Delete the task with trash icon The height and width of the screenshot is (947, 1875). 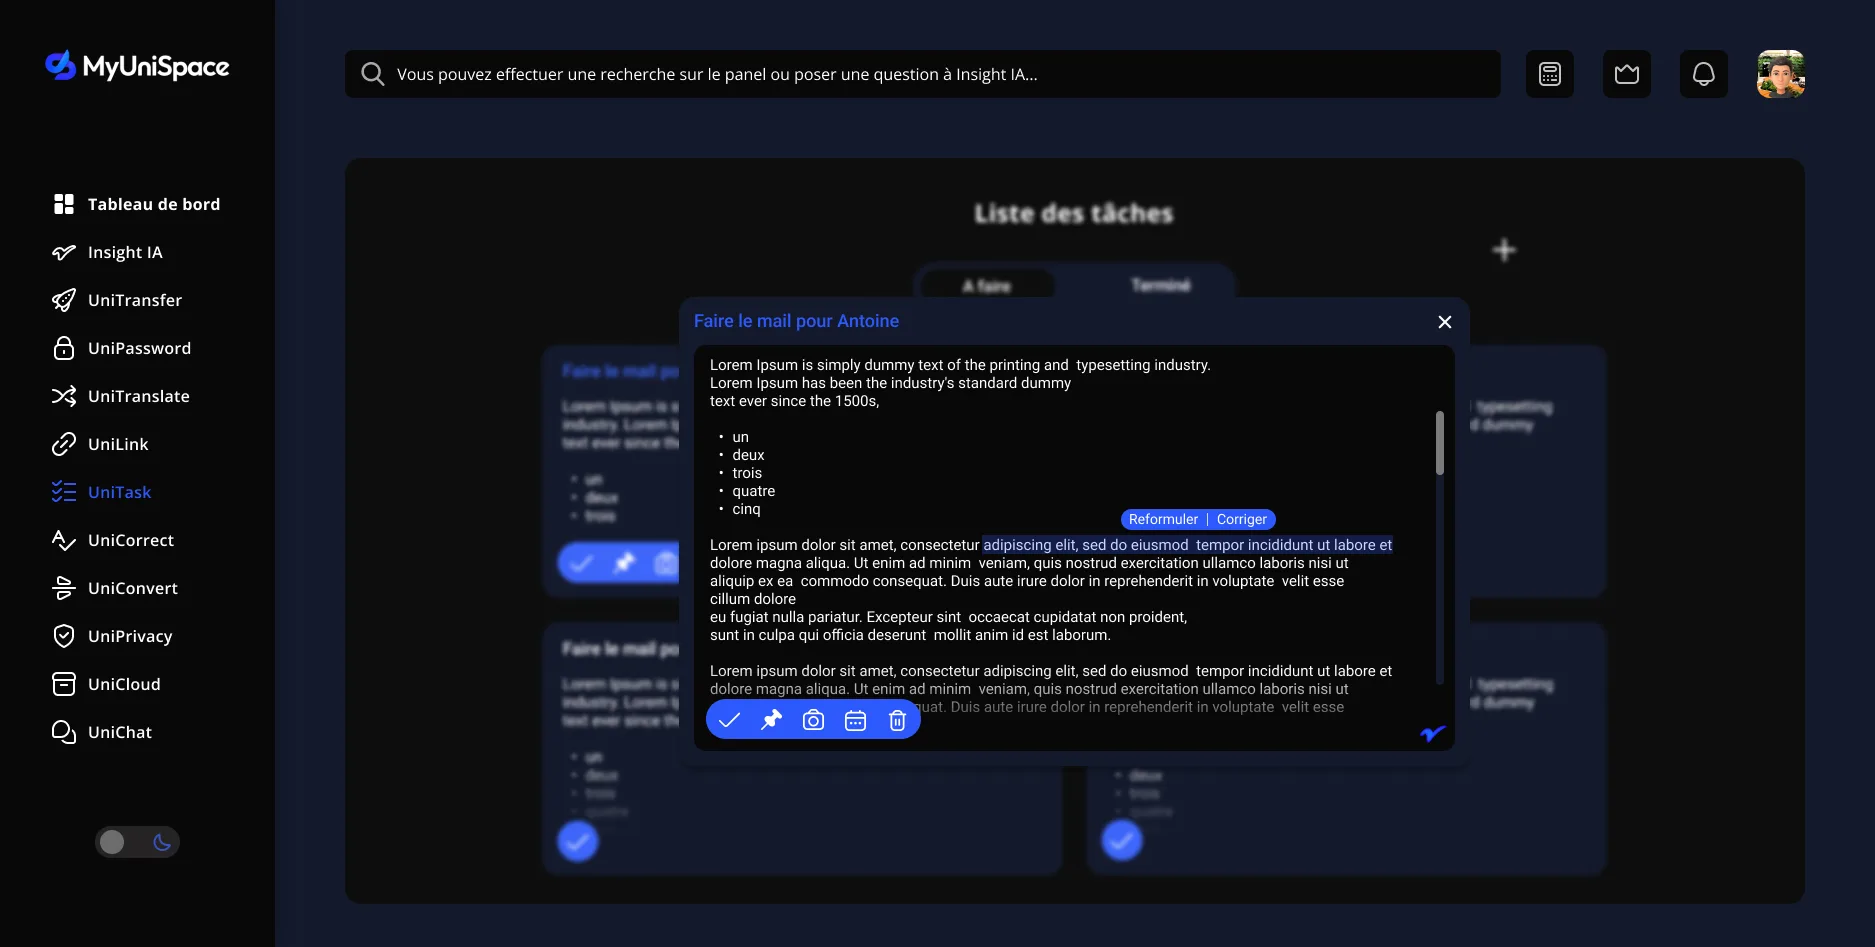coord(897,720)
